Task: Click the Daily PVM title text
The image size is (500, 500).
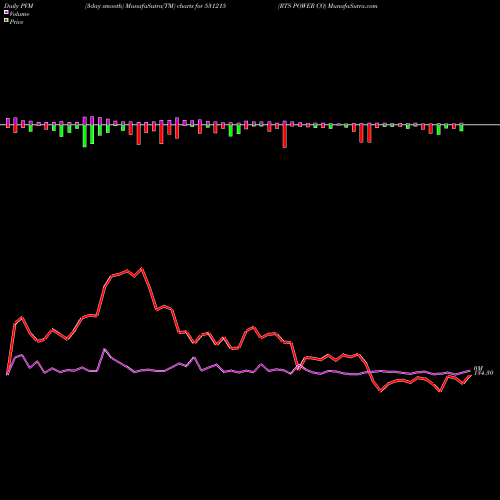Action: pyautogui.click(x=19, y=6)
